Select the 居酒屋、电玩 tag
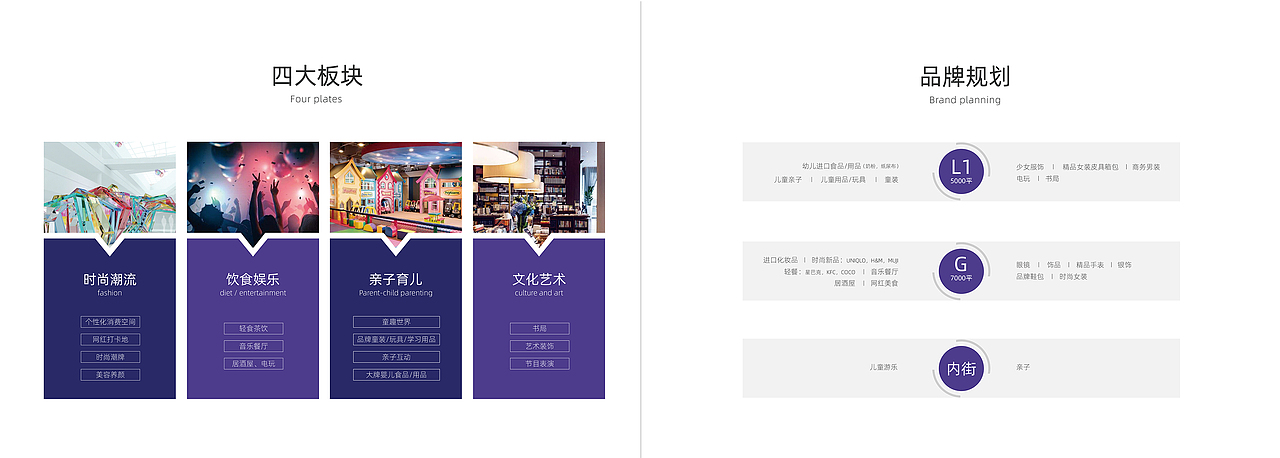The height and width of the screenshot is (458, 1280). click(253, 364)
